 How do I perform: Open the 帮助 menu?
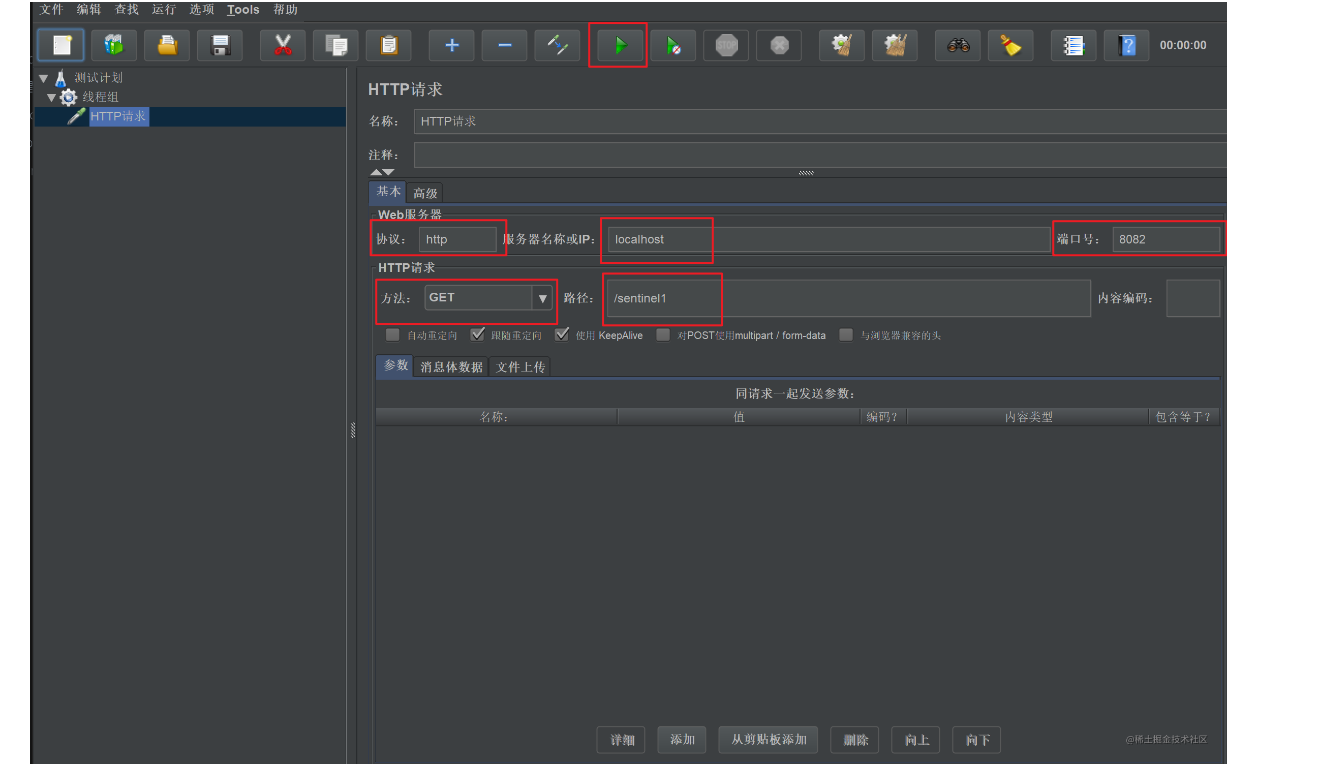[285, 10]
